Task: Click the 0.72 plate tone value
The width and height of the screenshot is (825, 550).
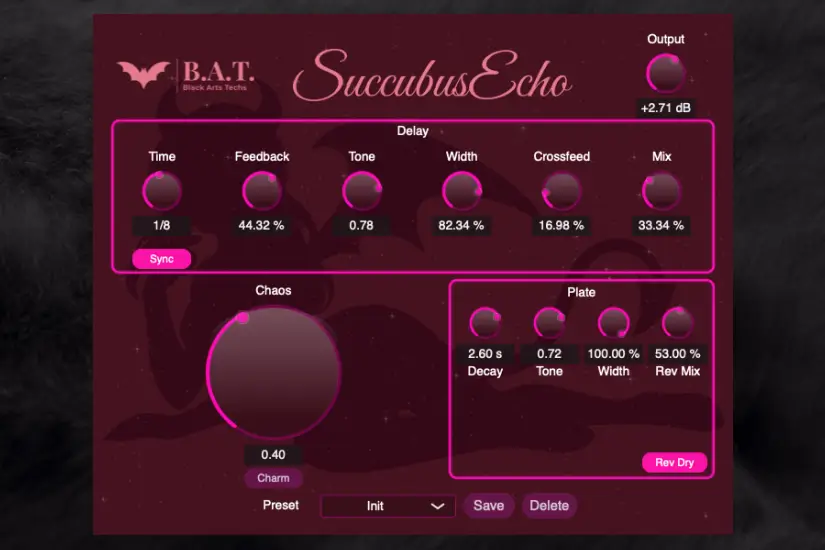Action: [x=549, y=354]
